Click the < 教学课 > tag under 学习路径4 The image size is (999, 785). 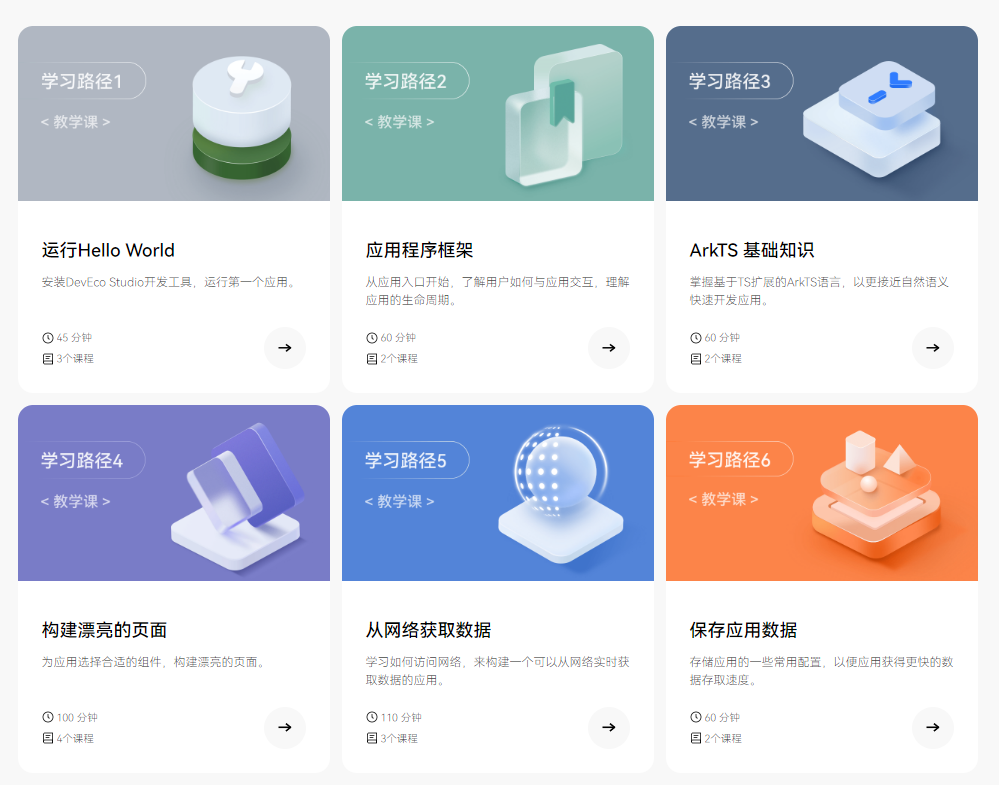(x=75, y=501)
